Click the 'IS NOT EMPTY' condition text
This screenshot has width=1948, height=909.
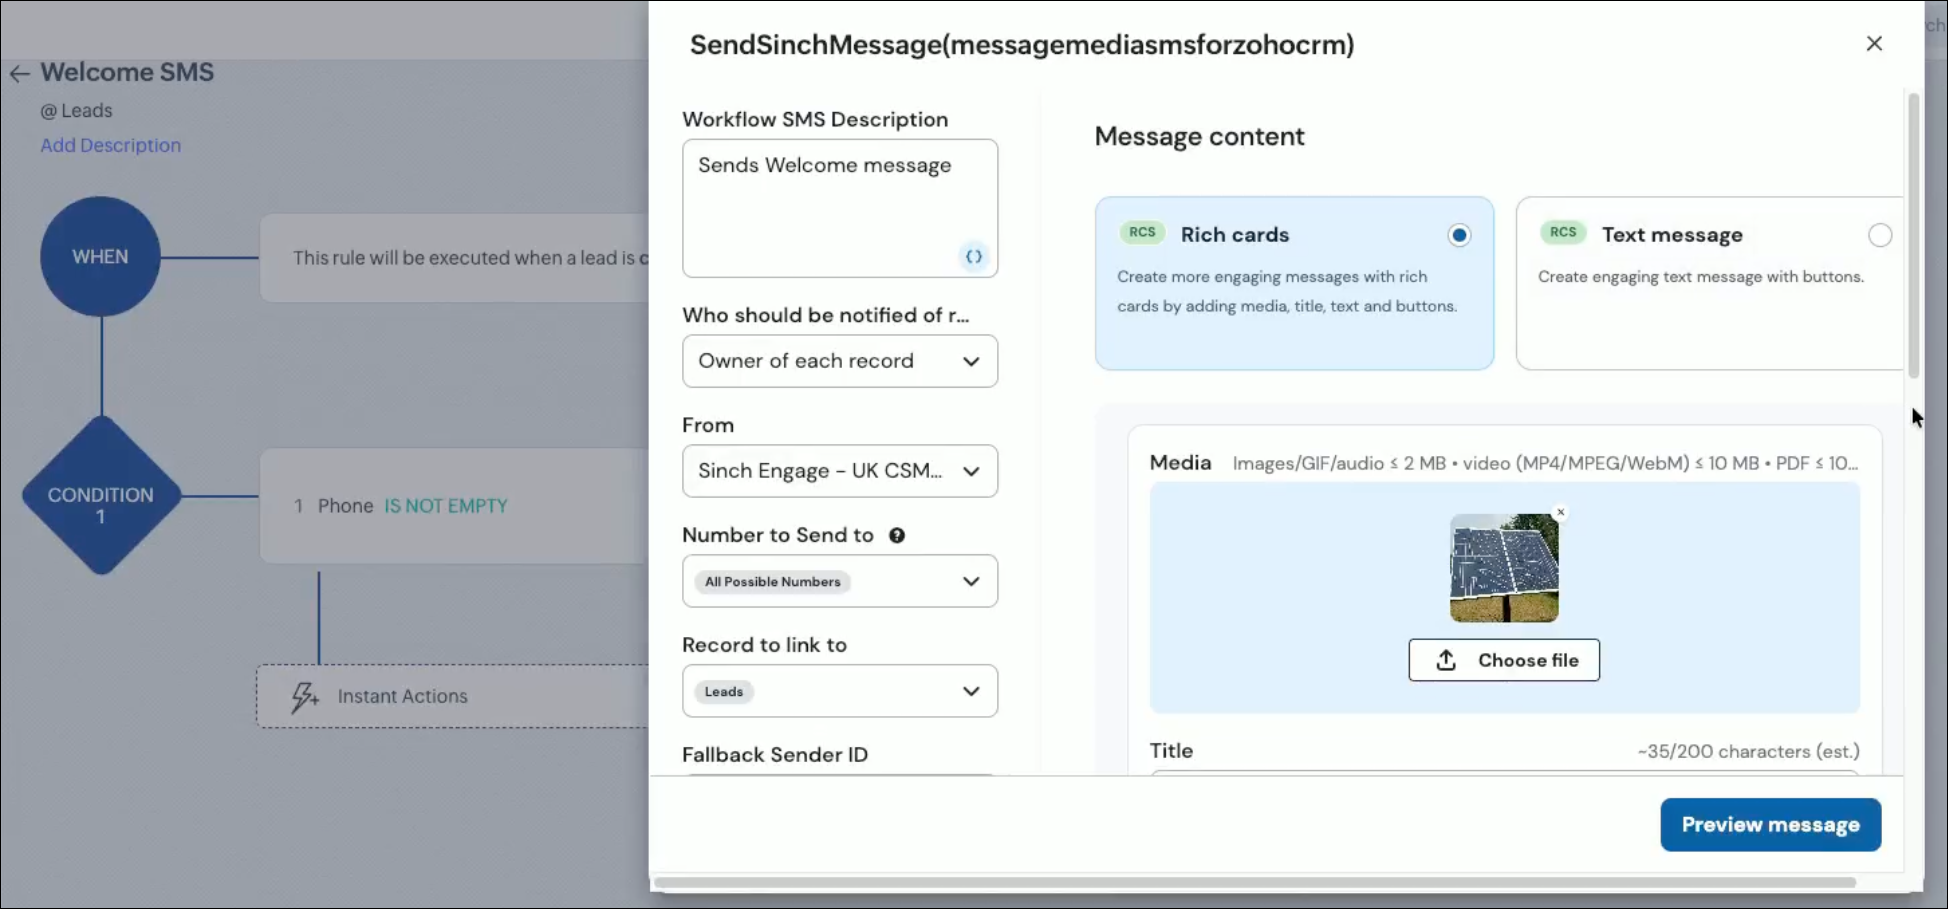(446, 506)
